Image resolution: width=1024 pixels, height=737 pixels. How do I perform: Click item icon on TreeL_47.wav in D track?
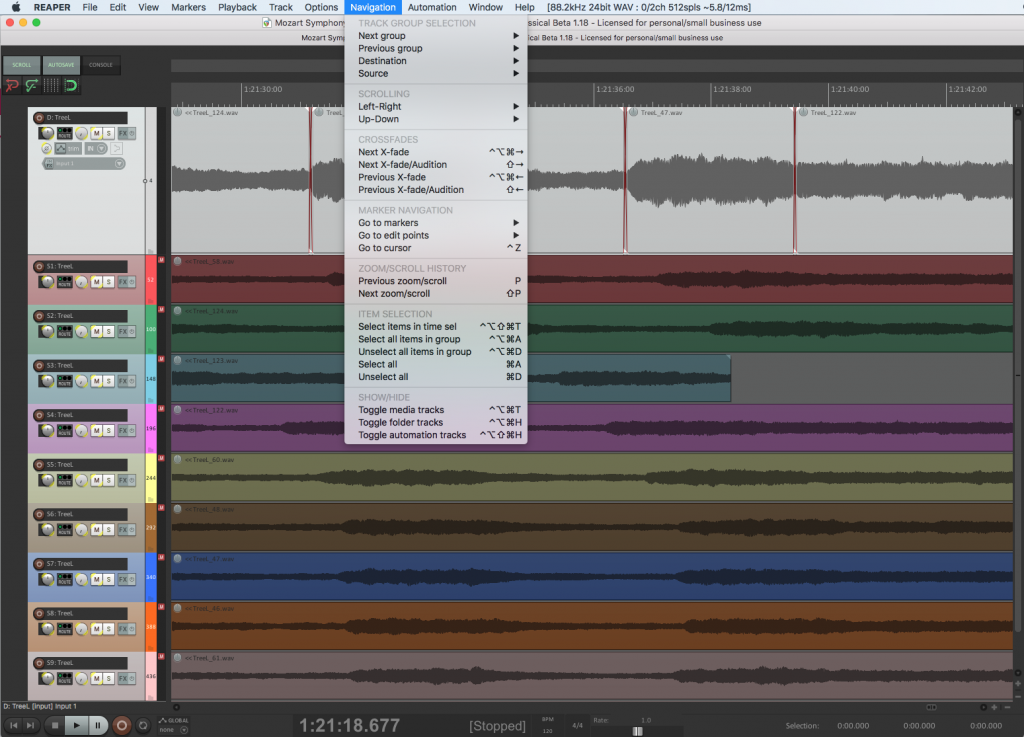coord(633,112)
